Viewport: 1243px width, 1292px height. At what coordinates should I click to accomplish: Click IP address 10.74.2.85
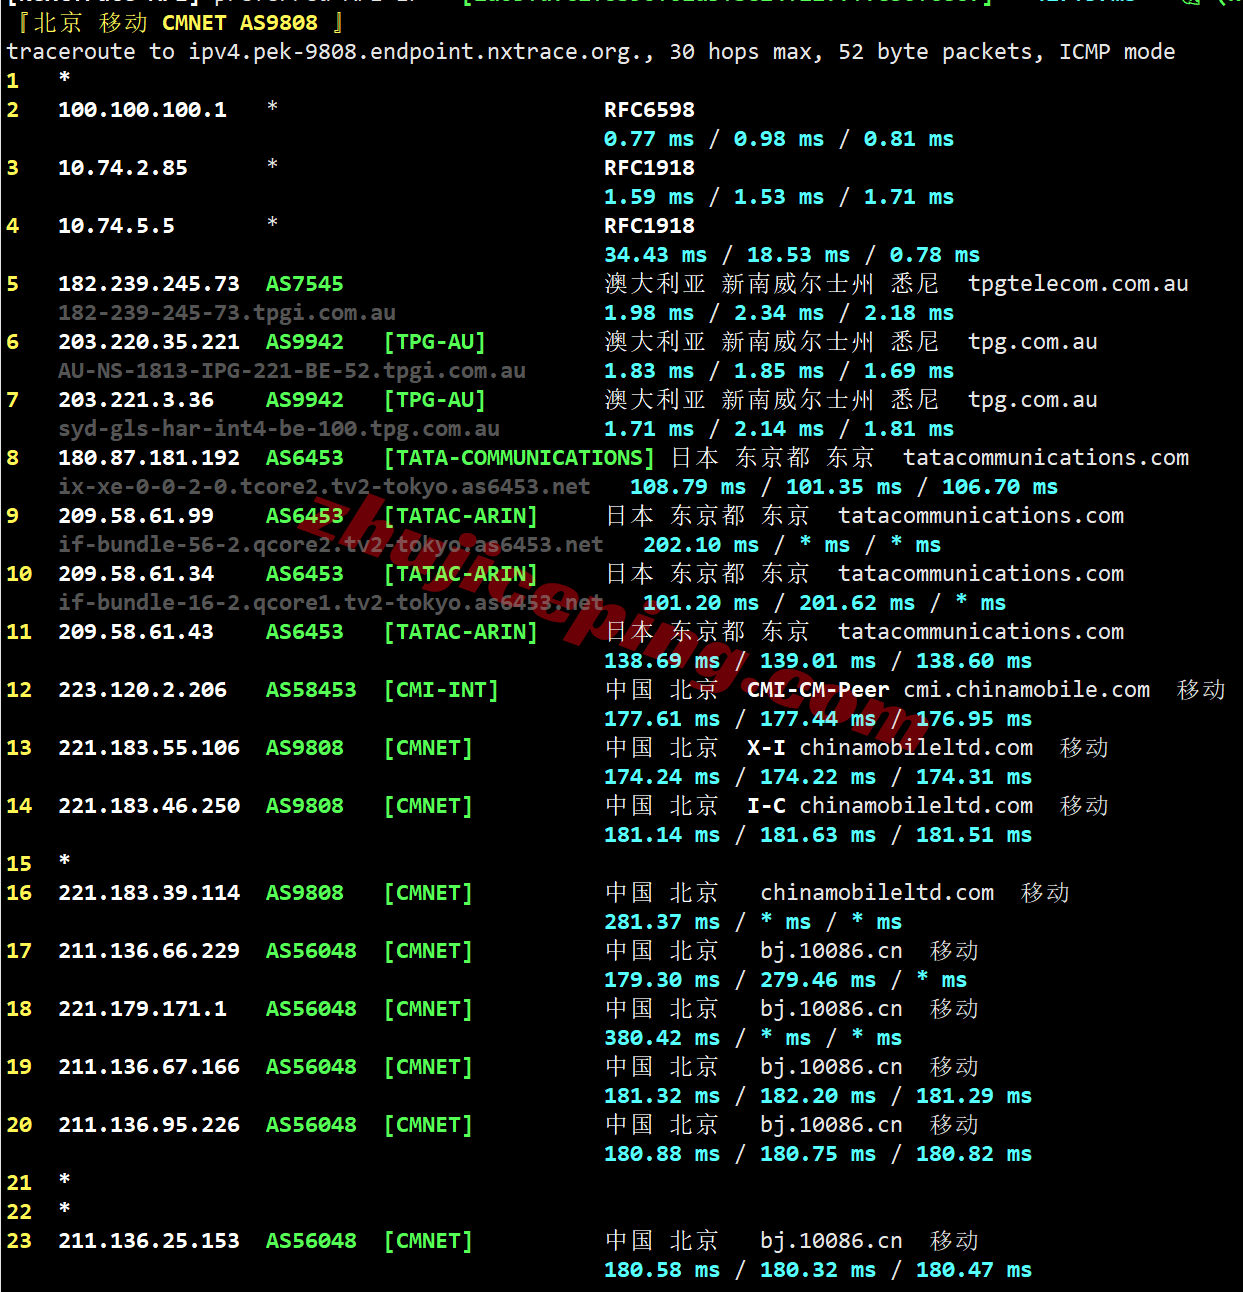[123, 168]
